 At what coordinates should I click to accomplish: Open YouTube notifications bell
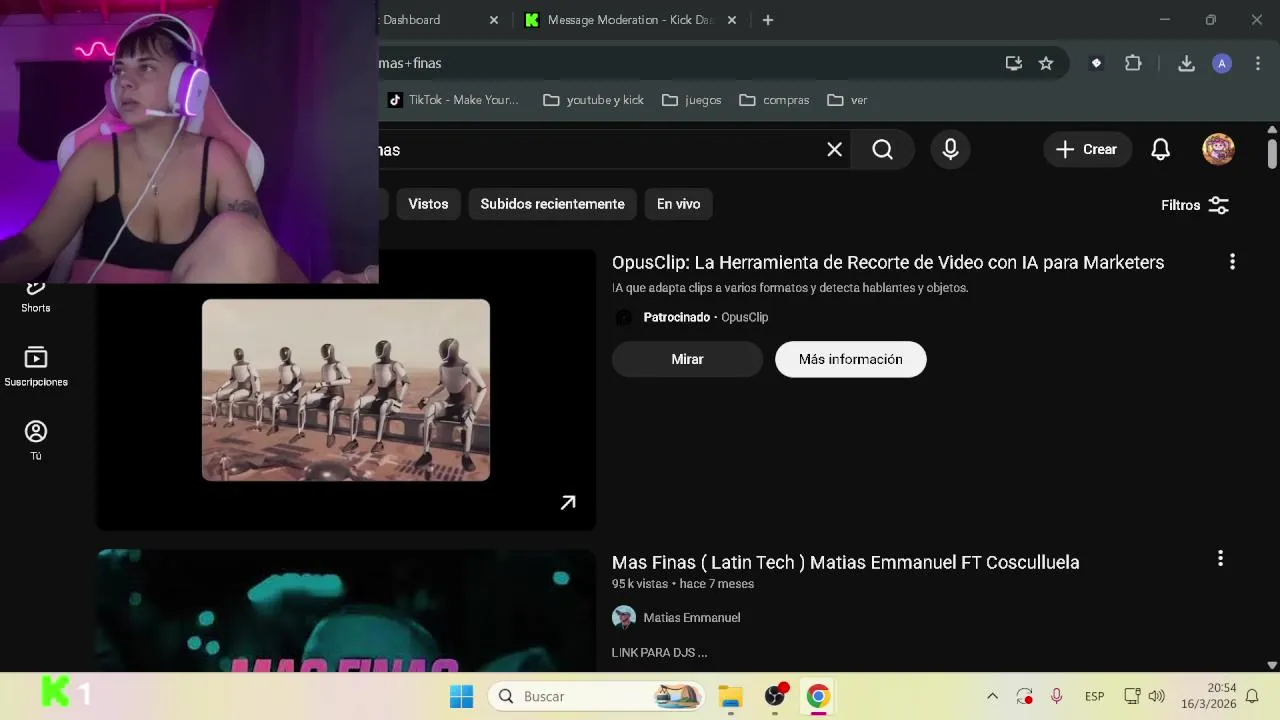(x=1160, y=150)
